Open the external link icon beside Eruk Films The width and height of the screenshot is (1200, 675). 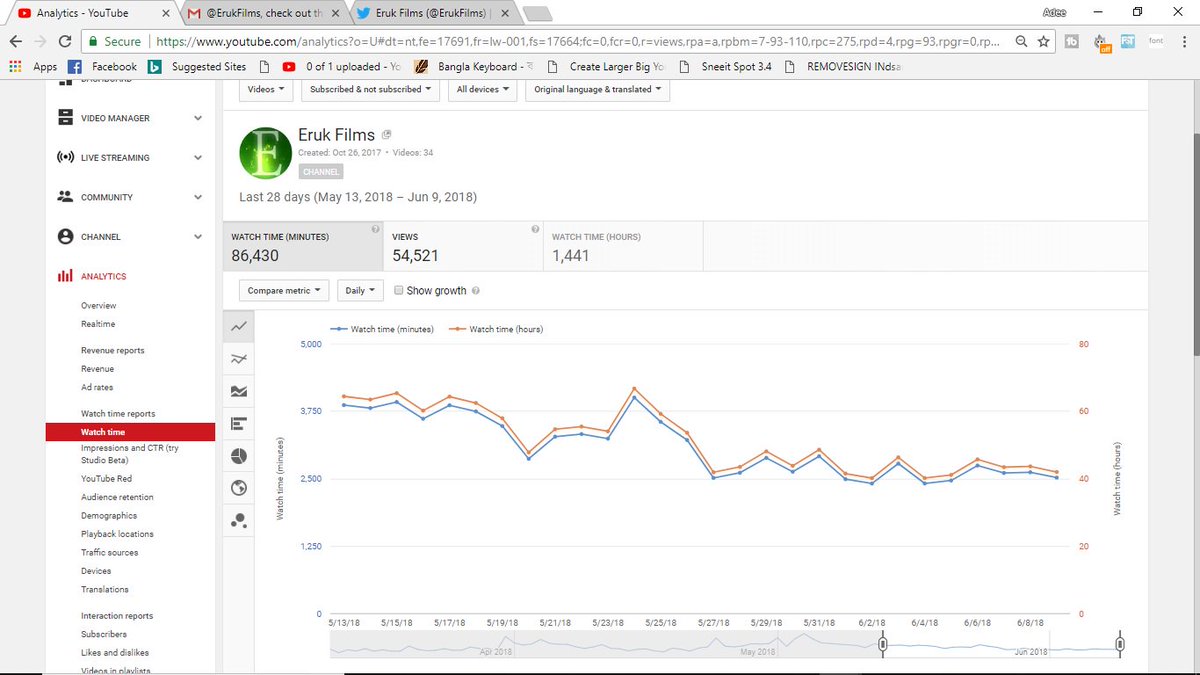click(x=387, y=135)
